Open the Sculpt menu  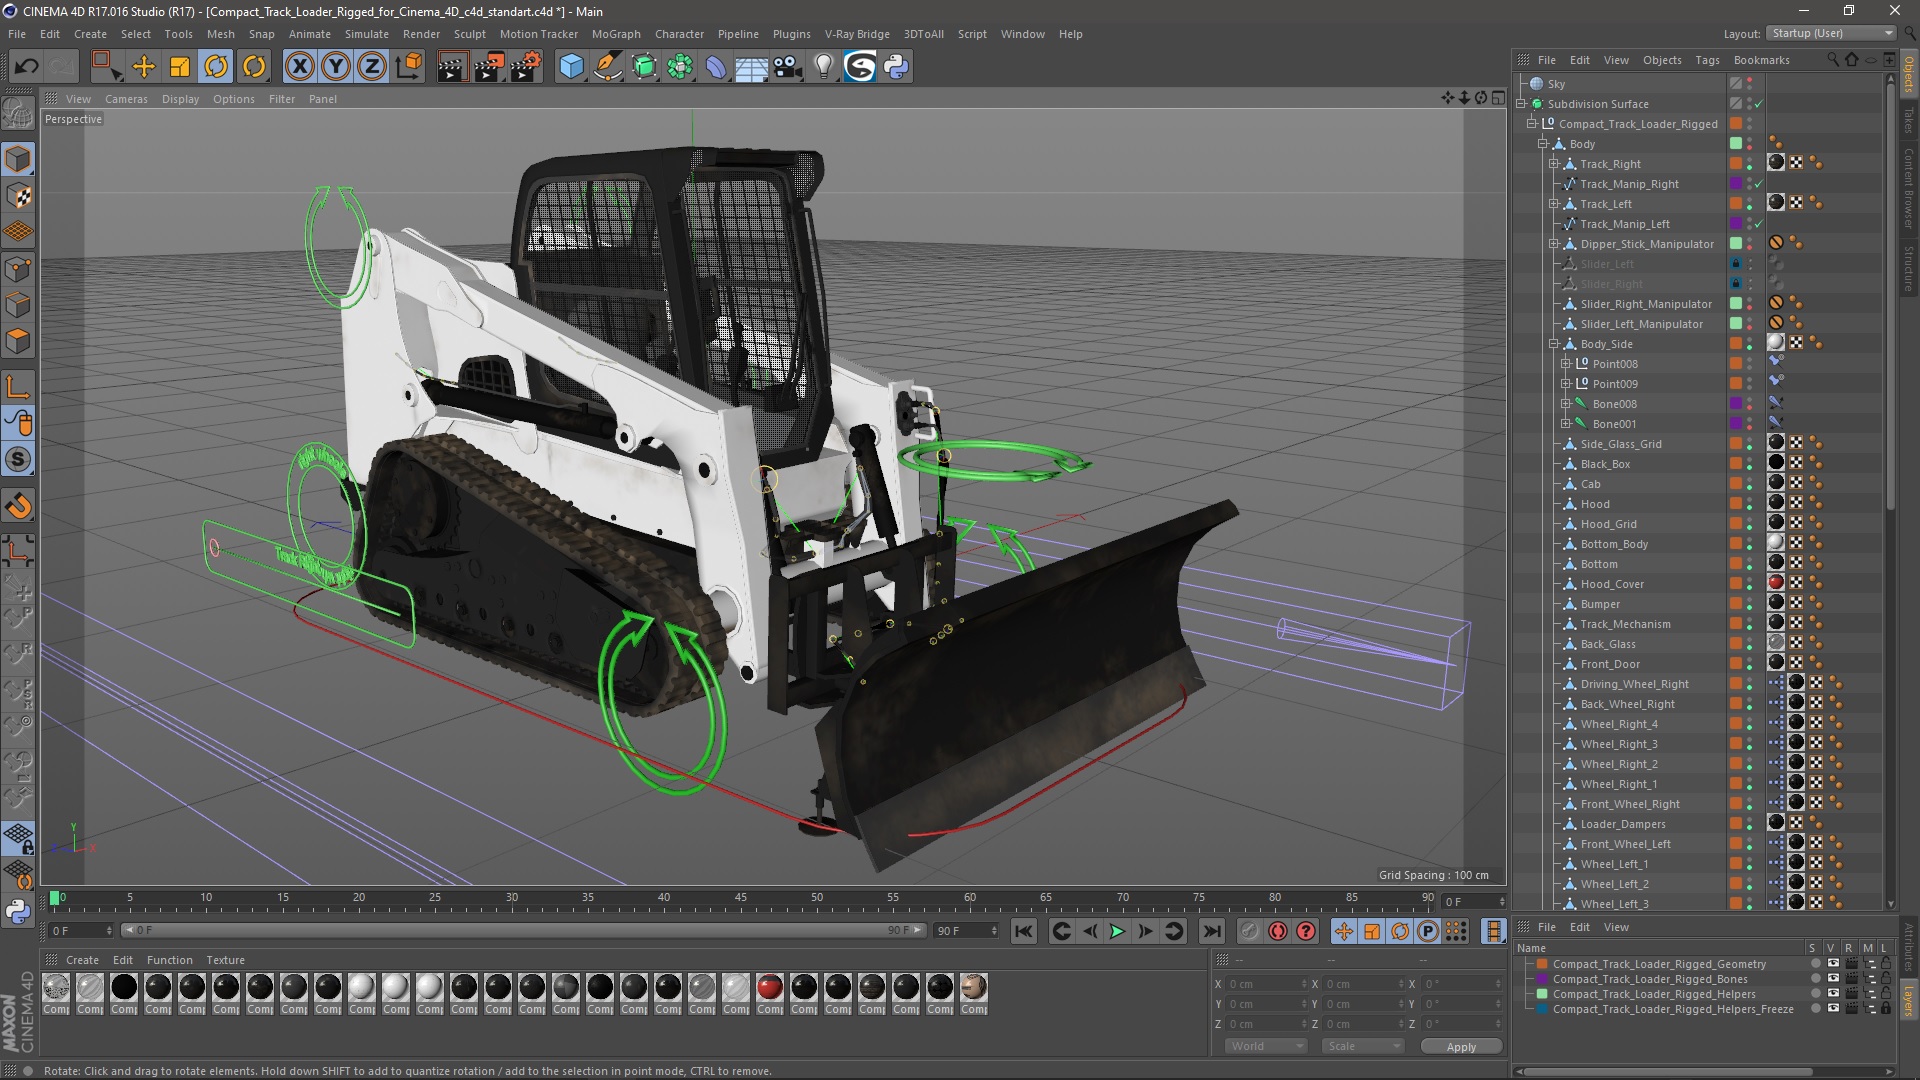click(469, 34)
